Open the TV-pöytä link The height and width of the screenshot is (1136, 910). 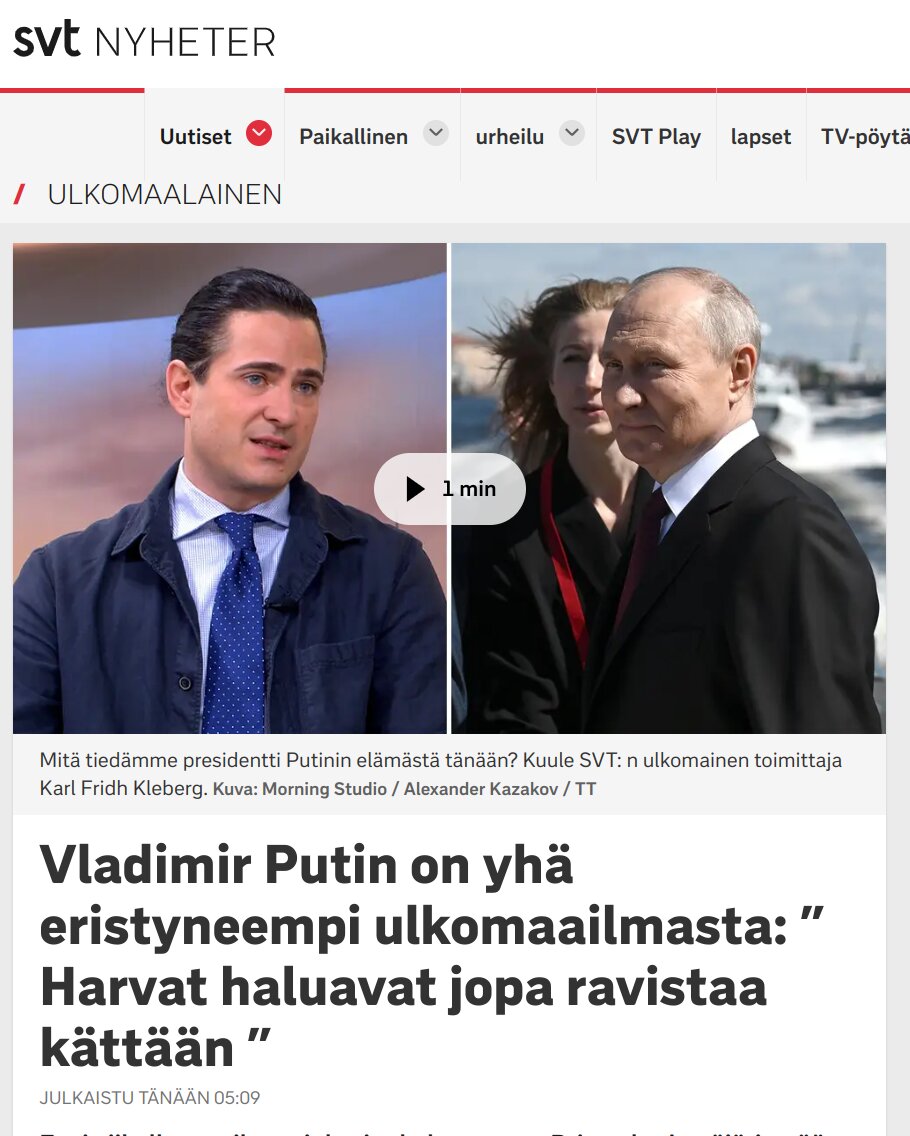tap(865, 136)
